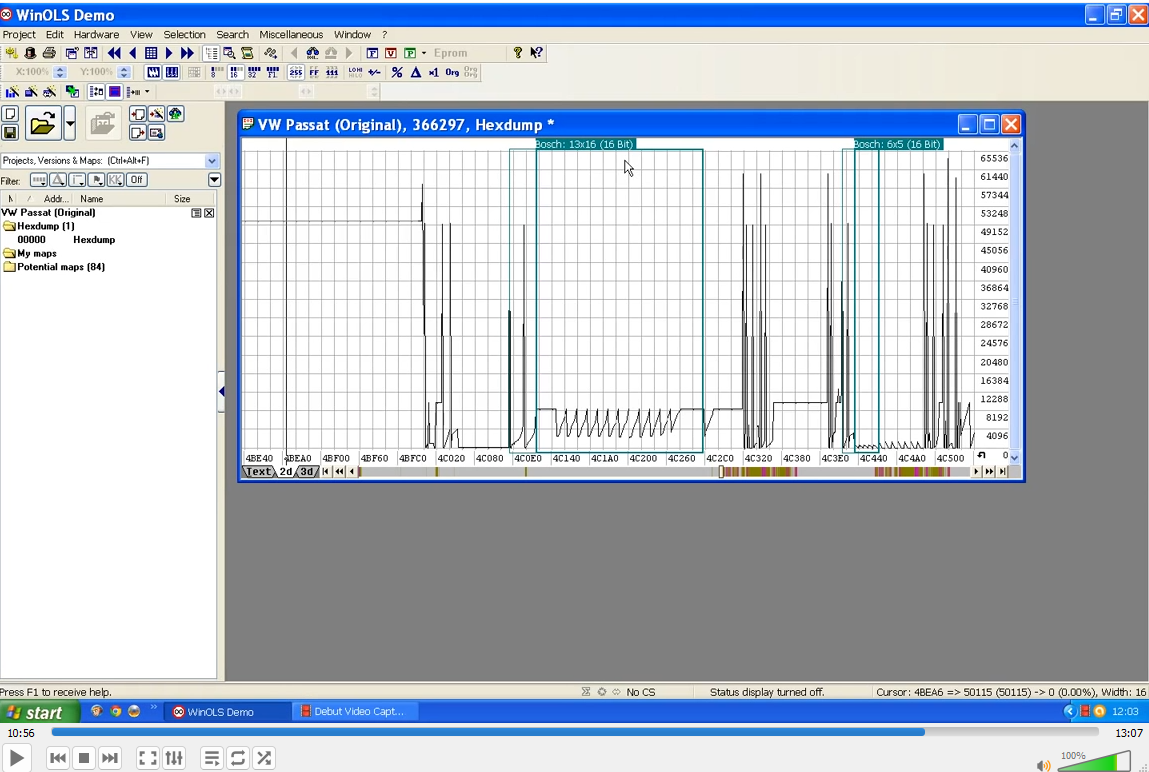Click the What's This pointer help icon

pos(536,53)
